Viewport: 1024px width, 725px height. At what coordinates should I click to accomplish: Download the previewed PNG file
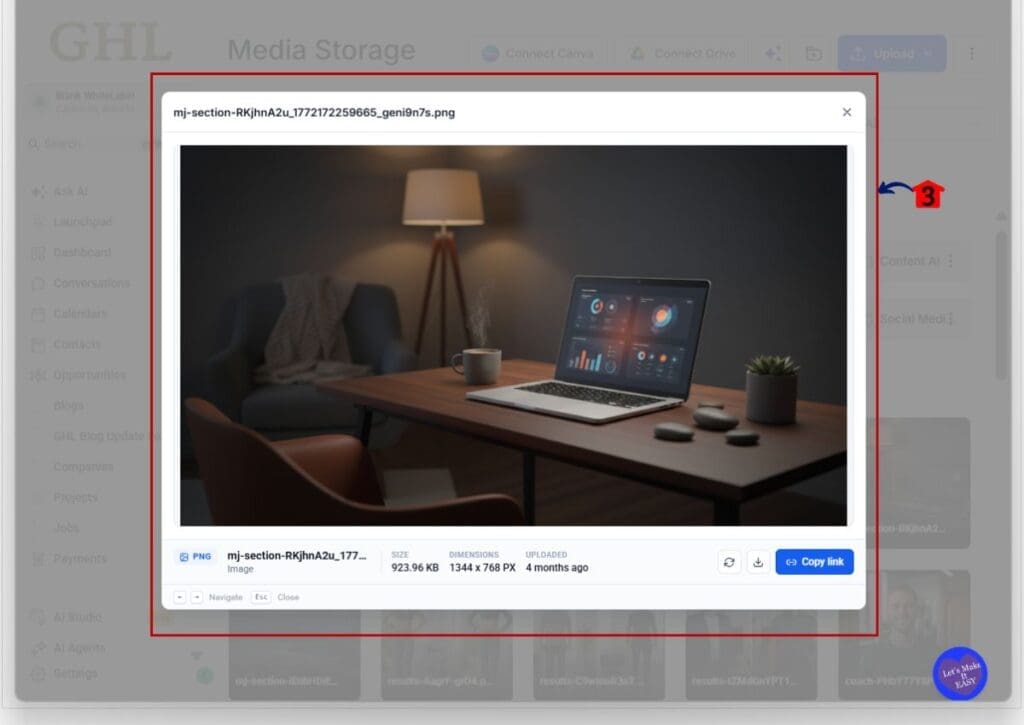click(758, 562)
